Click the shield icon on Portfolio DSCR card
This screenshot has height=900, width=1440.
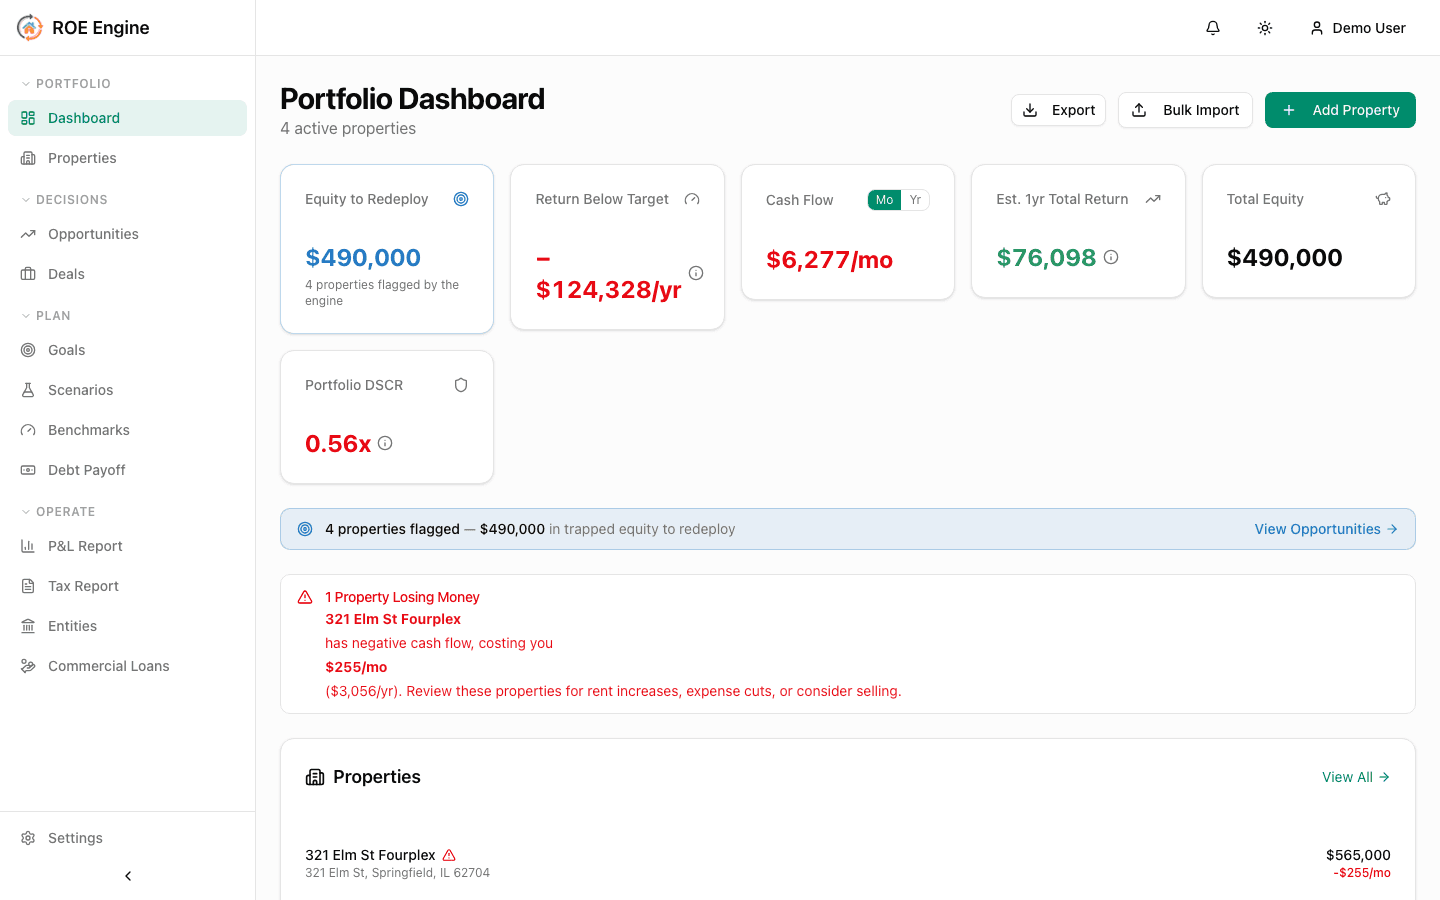(x=461, y=385)
